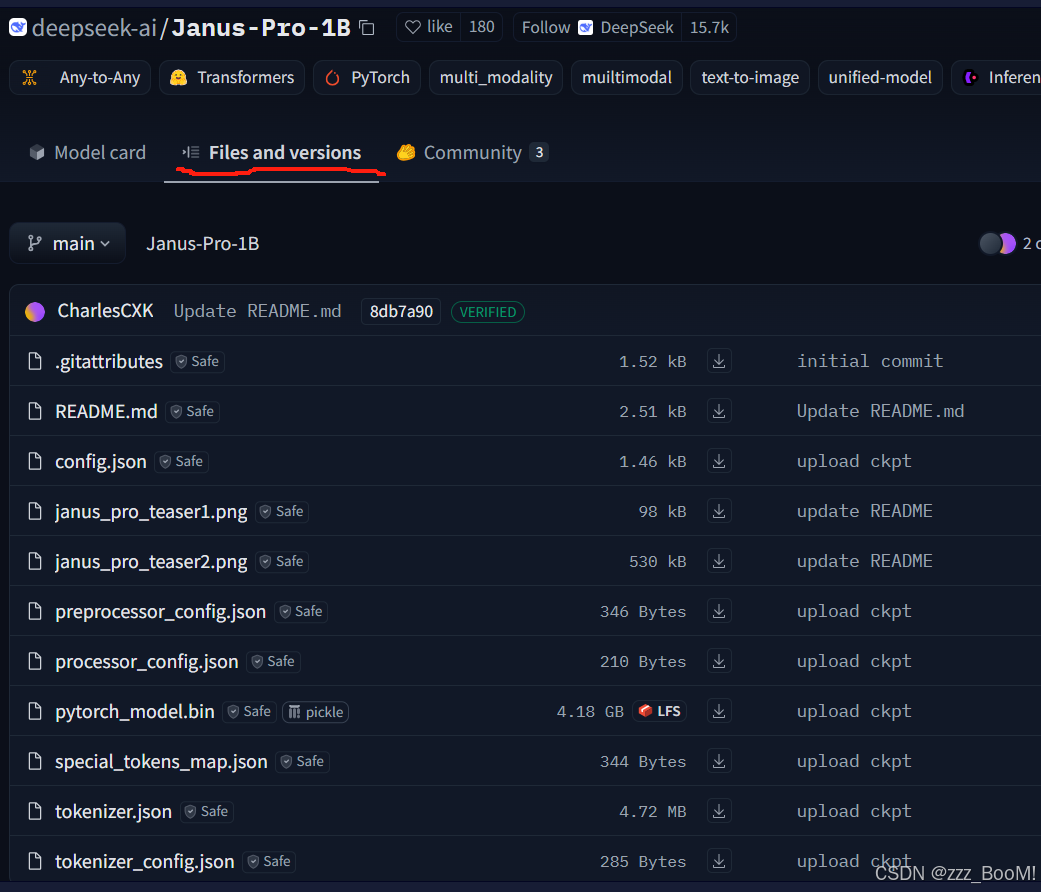Select the PyTorch tag
Screen dimensions: 1041x892
tap(367, 78)
